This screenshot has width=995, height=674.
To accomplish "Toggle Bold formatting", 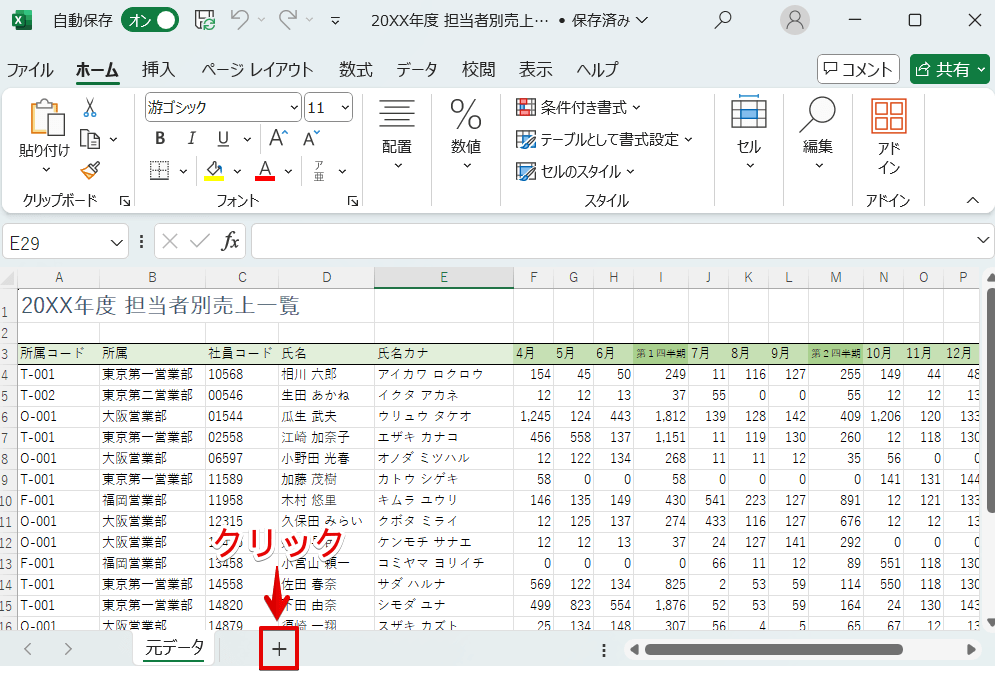I will pyautogui.click(x=160, y=138).
